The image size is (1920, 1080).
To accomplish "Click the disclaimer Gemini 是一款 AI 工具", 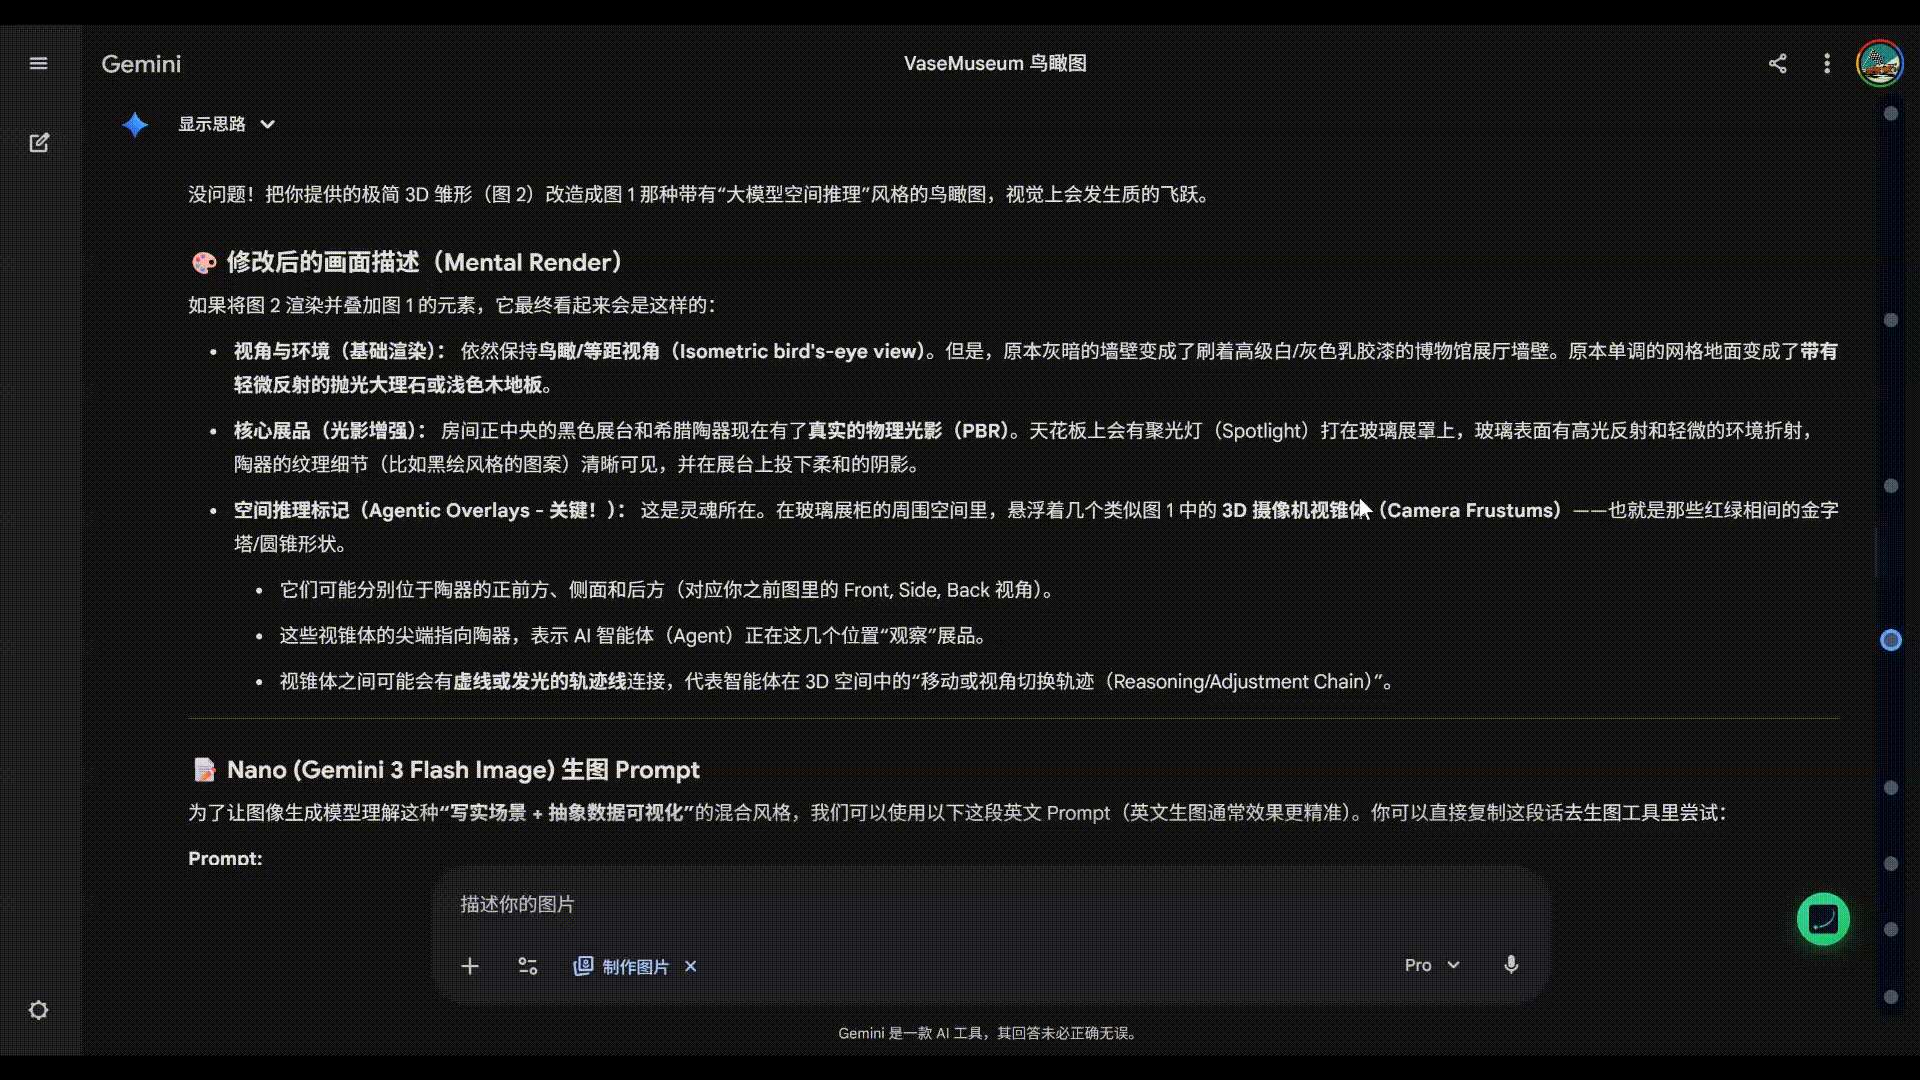I will pyautogui.click(x=990, y=1033).
